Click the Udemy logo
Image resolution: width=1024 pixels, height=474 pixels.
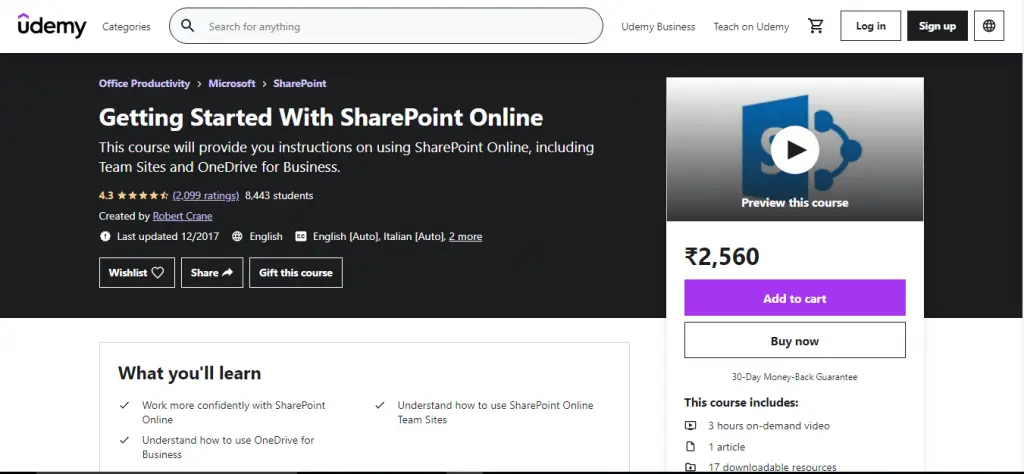pos(52,26)
